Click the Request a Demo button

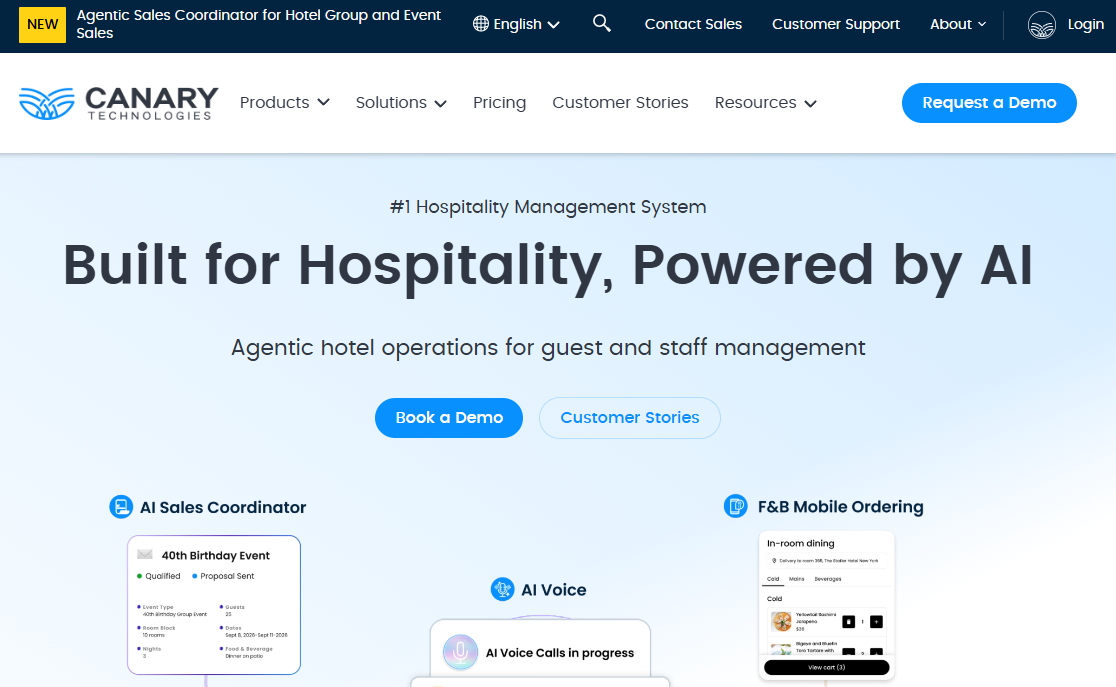pyautogui.click(x=989, y=103)
